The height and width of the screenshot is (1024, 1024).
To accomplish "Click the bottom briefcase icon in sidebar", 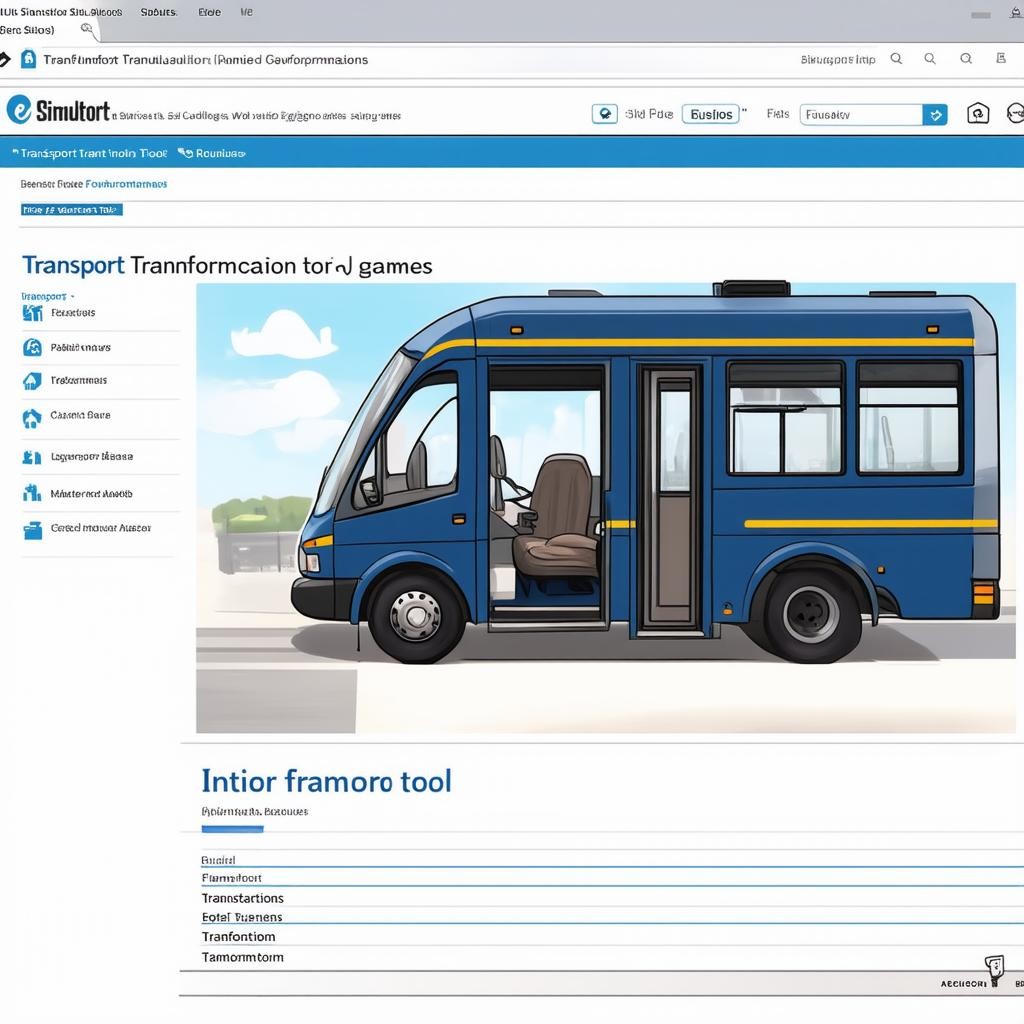I will click(x=32, y=530).
